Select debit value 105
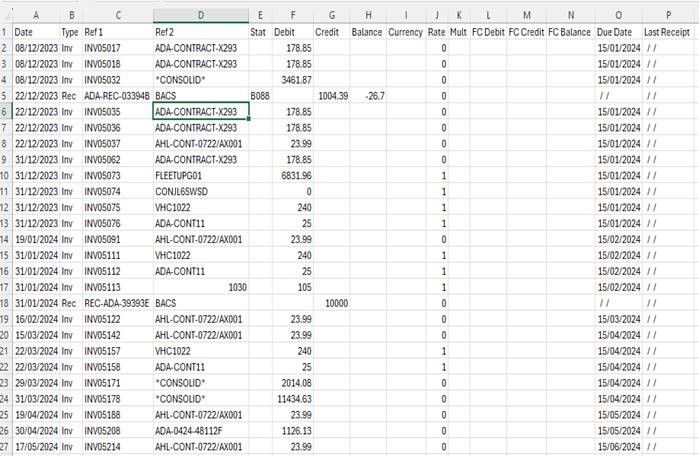699x456 pixels. [x=293, y=288]
